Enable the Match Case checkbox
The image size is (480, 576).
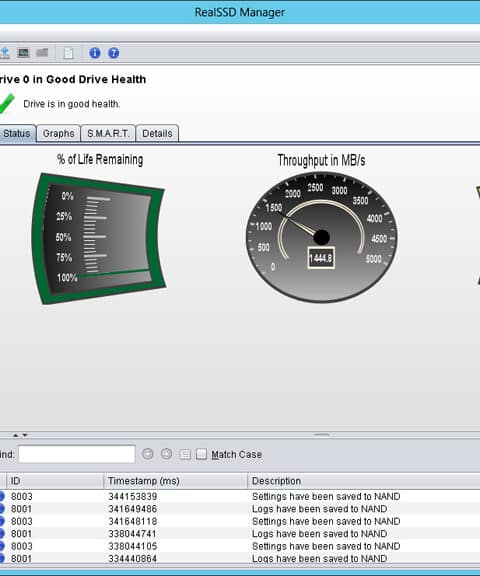click(x=201, y=454)
